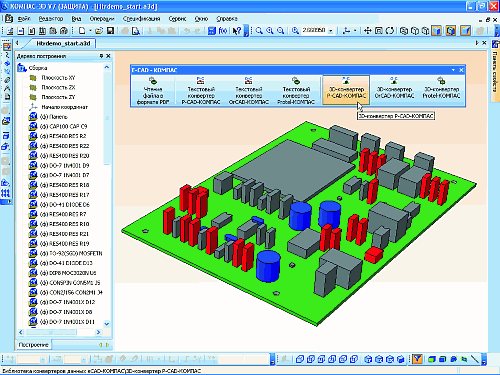
Task: Select the Сборка root node in tree
Action: 38,68
